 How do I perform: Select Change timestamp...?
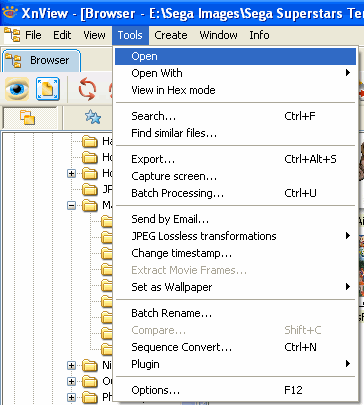point(235,253)
